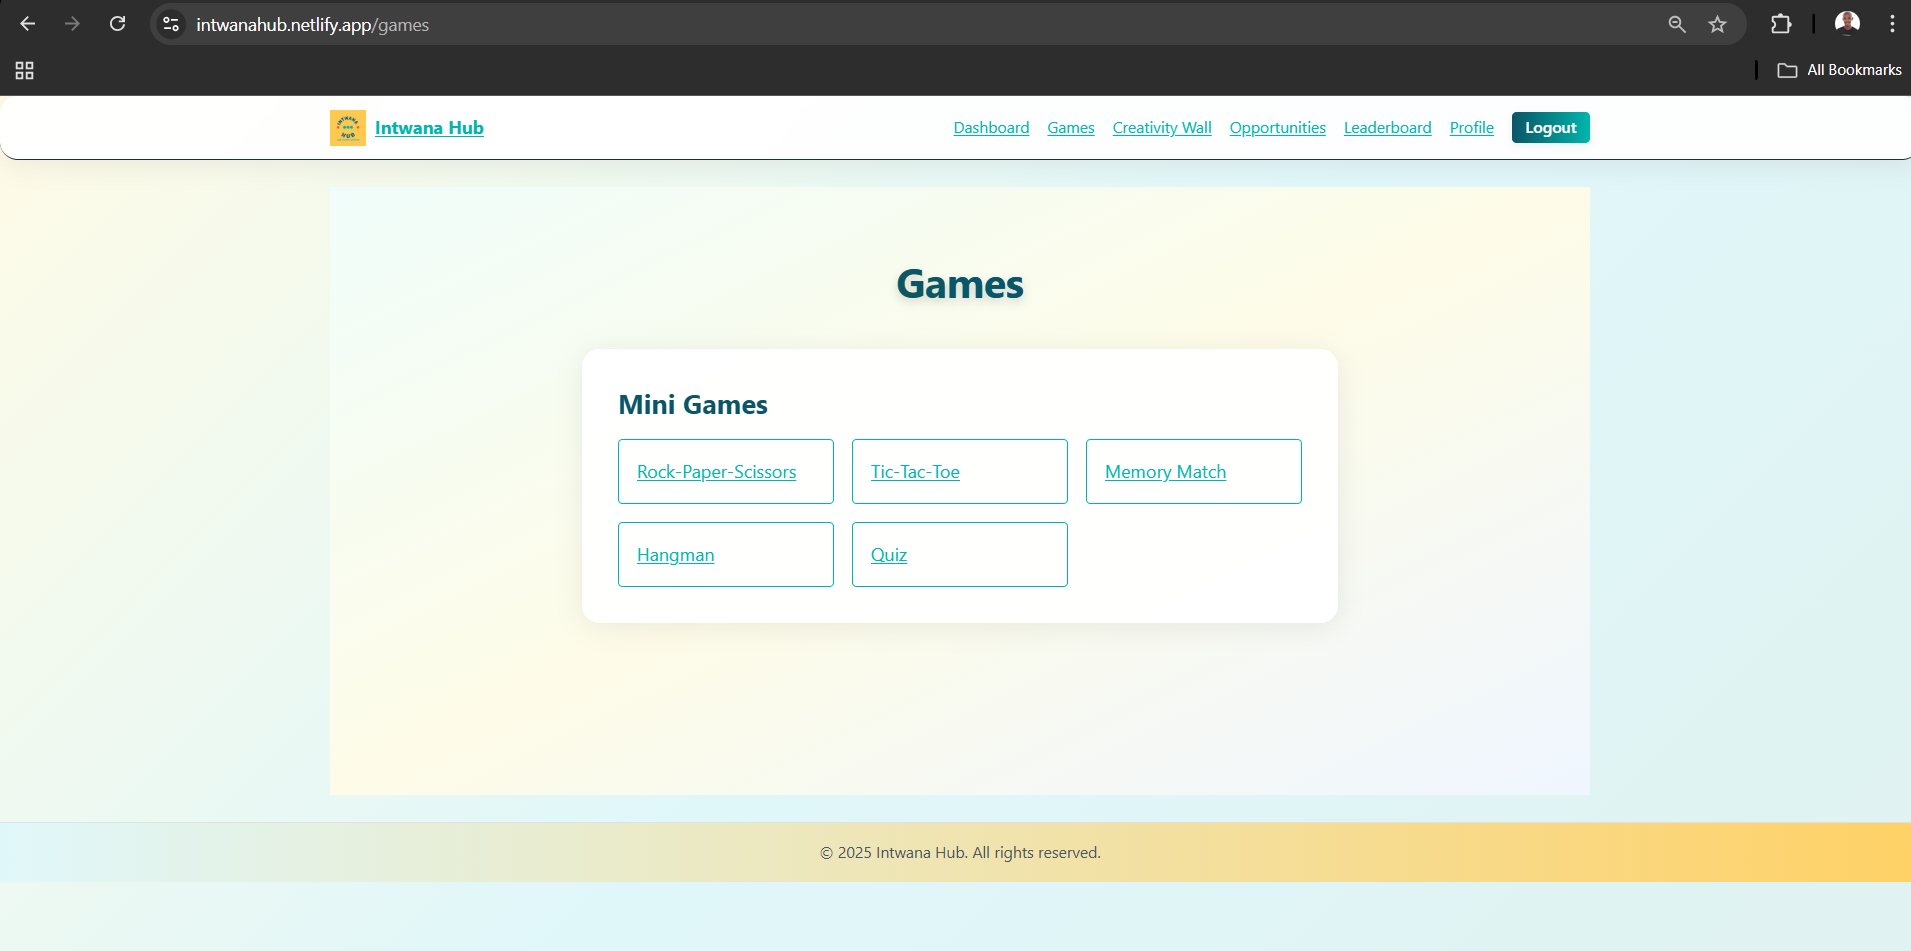This screenshot has width=1911, height=951.
Task: Click the Logout button
Action: pos(1550,127)
